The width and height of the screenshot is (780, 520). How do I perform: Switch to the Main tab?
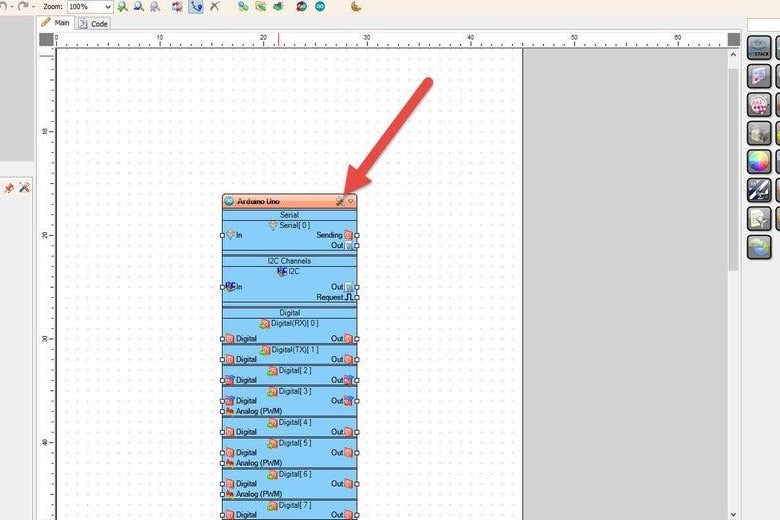click(56, 23)
